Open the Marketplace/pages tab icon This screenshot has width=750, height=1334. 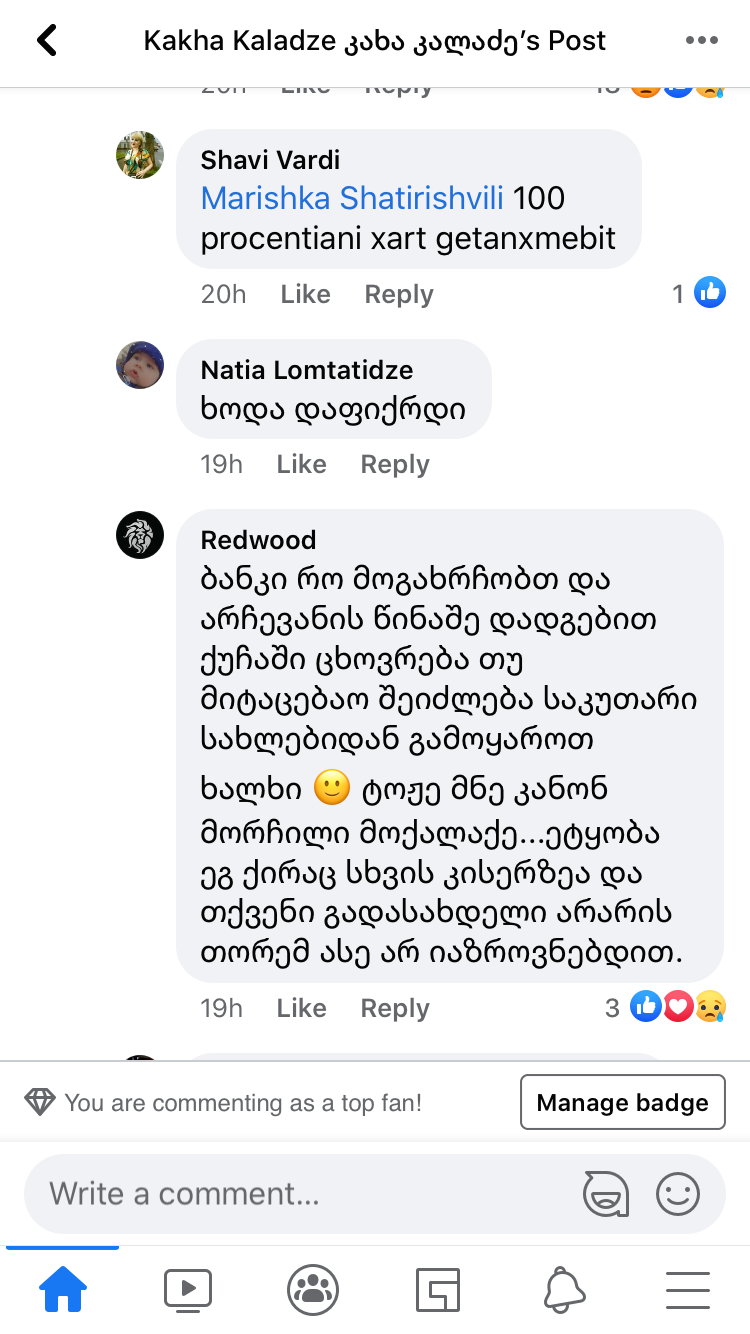pyautogui.click(x=437, y=1290)
